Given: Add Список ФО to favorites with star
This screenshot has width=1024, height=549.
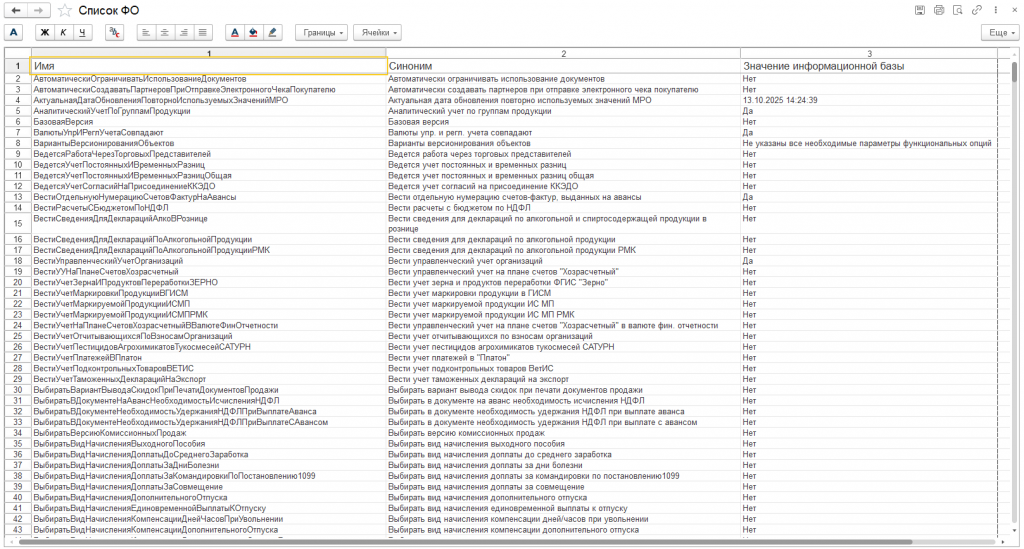Looking at the screenshot, I should [x=65, y=10].
